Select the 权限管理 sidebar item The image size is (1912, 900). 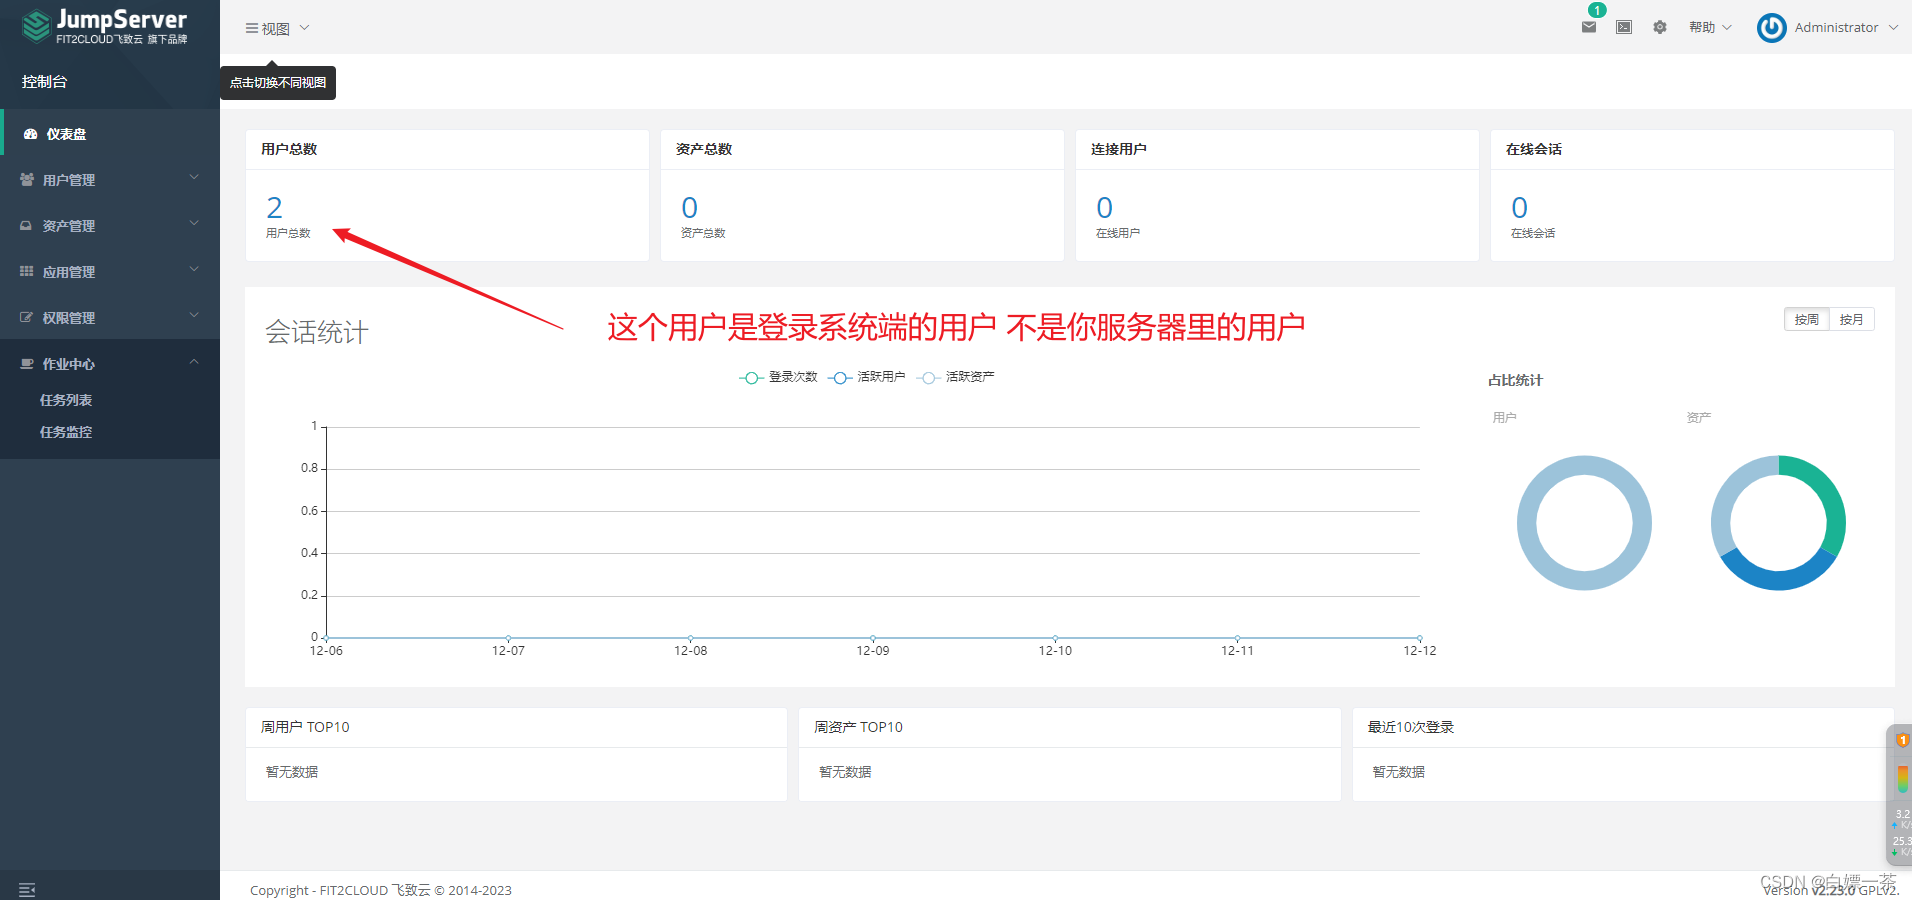coord(110,317)
